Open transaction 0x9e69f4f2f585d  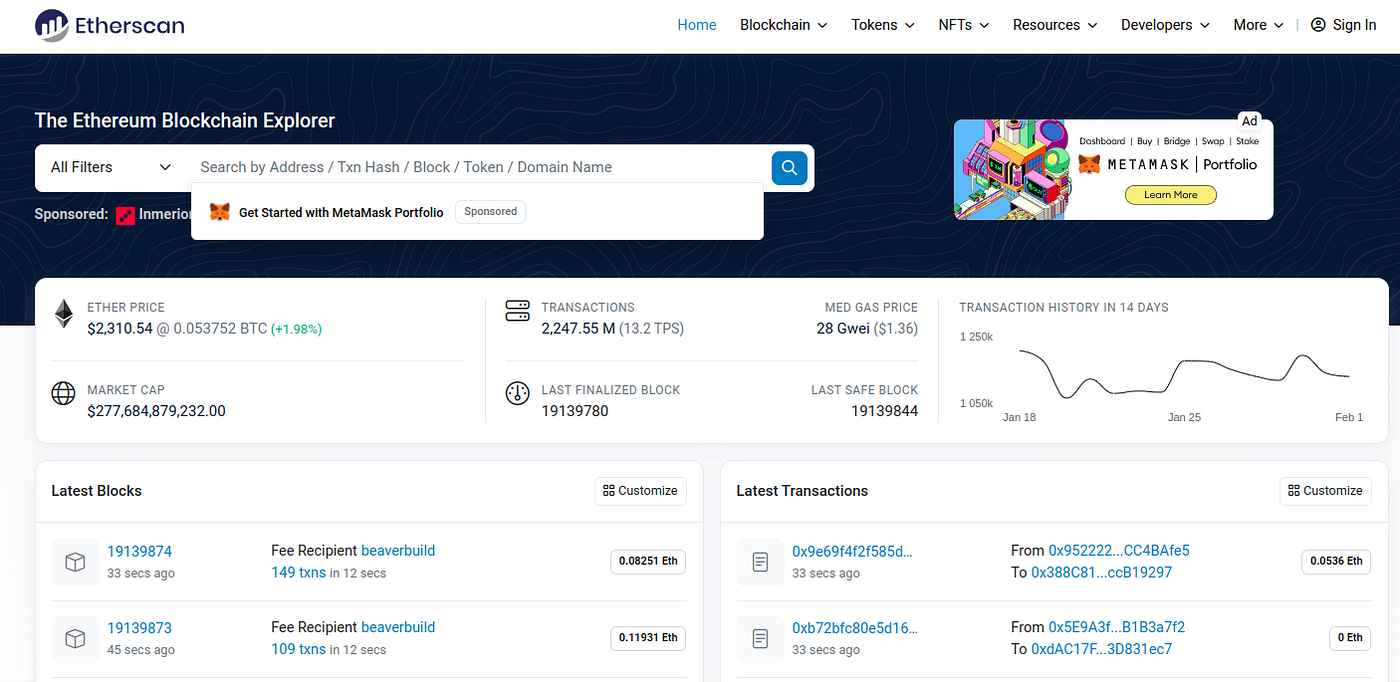click(x=853, y=551)
